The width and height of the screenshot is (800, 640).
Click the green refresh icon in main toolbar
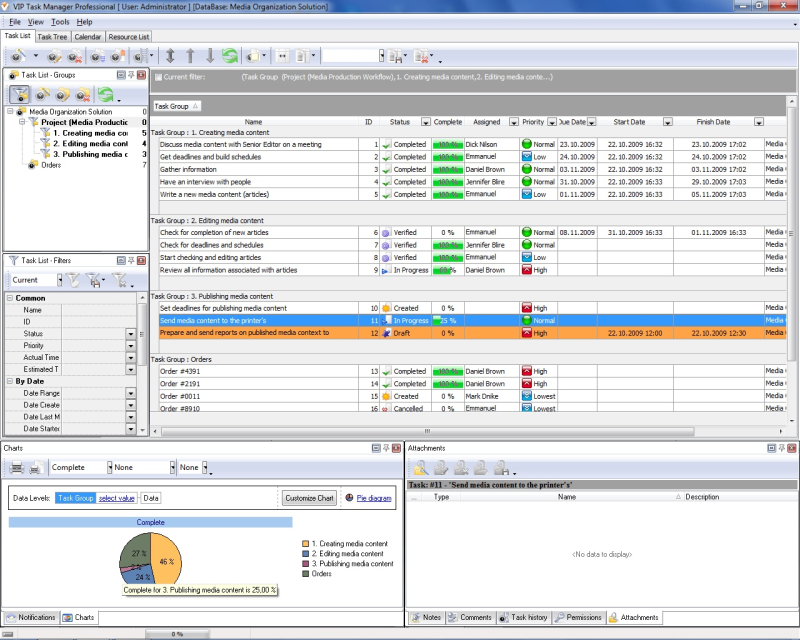tap(230, 56)
